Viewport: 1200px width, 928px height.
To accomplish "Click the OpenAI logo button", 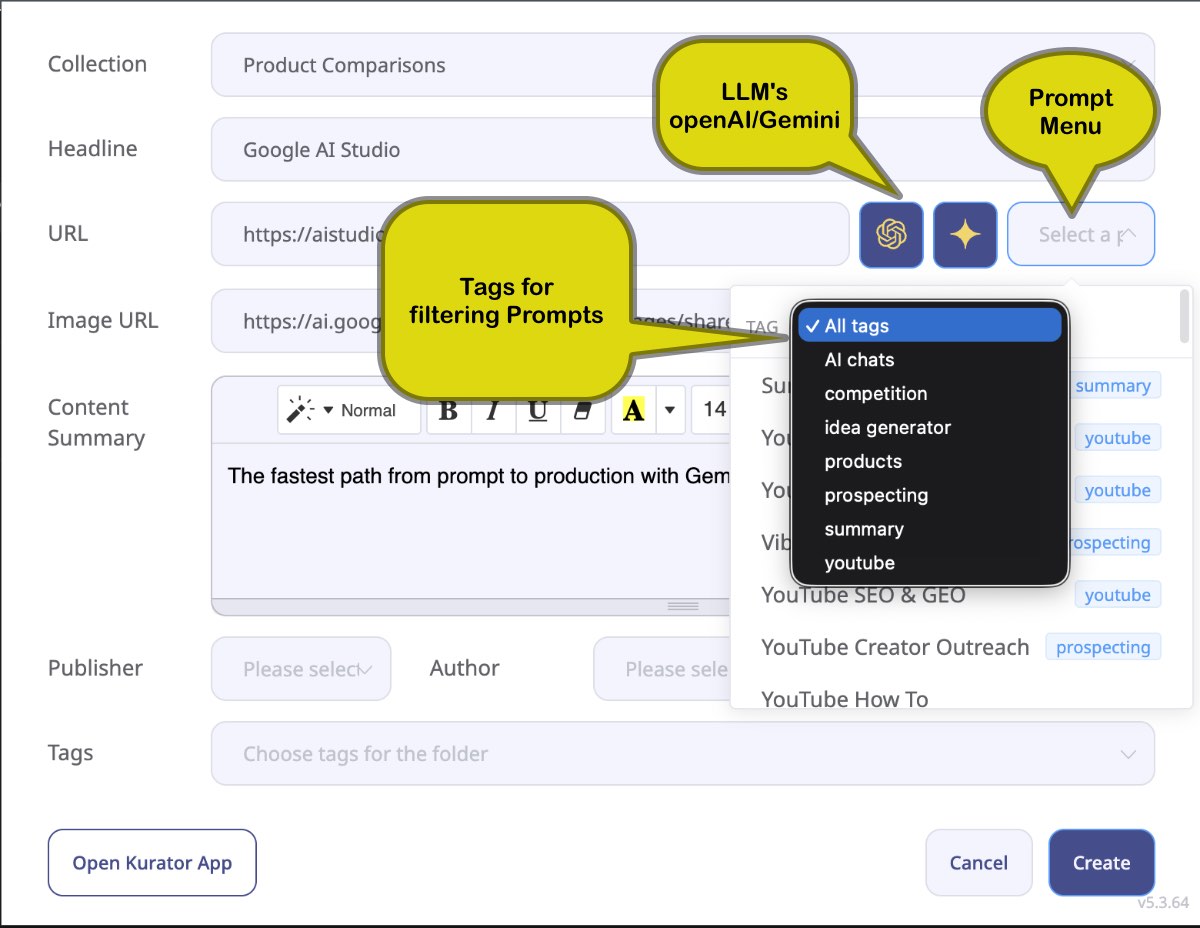I will click(x=891, y=235).
